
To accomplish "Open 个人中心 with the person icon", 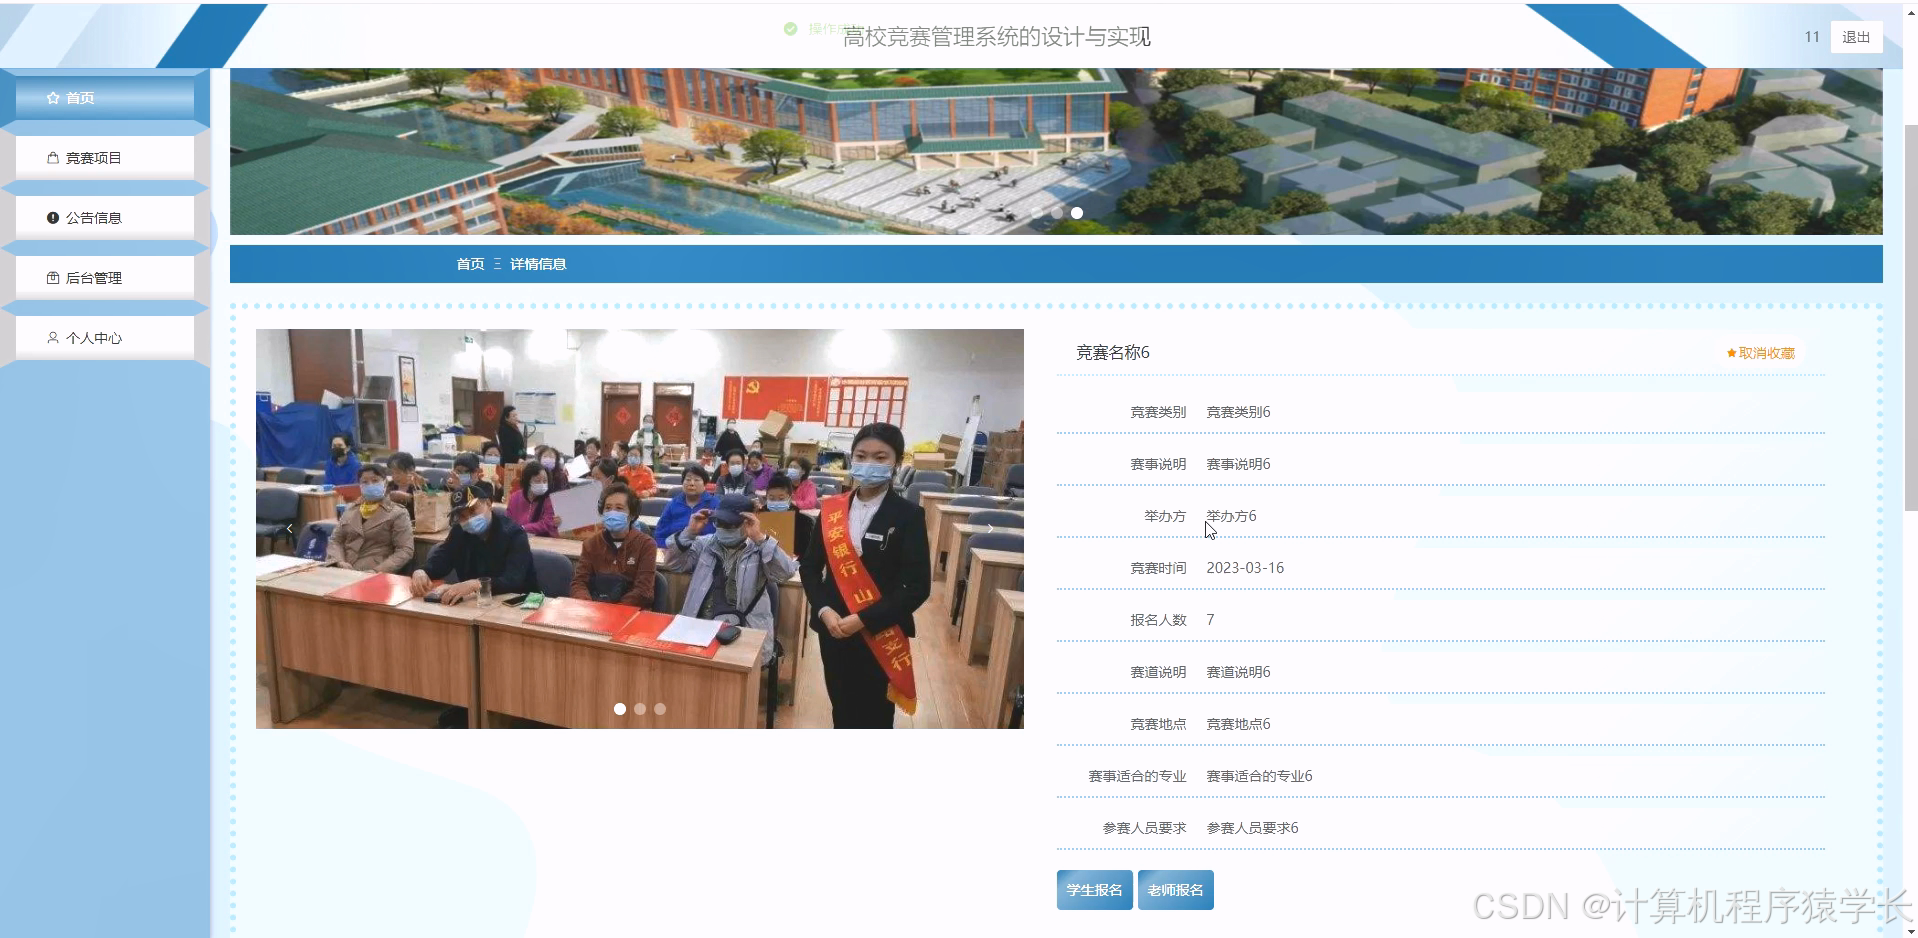I will [53, 337].
